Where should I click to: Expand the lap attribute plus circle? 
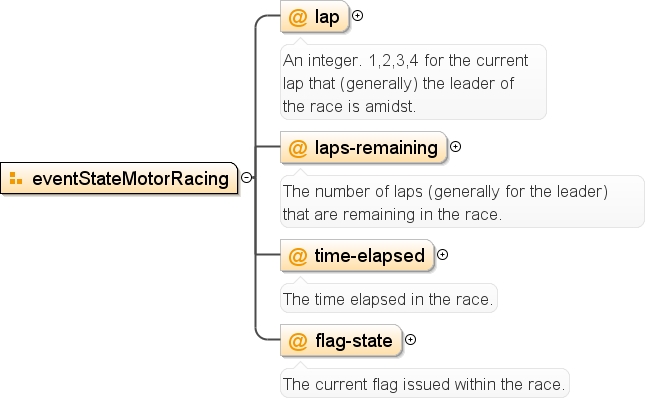click(357, 16)
